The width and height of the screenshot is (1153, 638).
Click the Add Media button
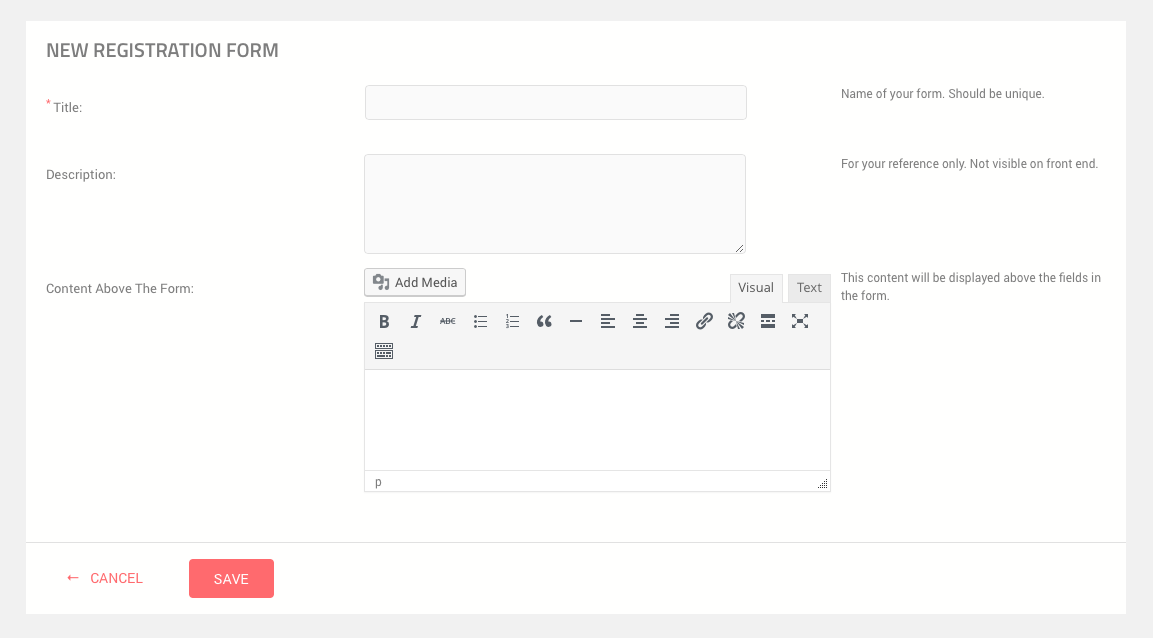(415, 283)
